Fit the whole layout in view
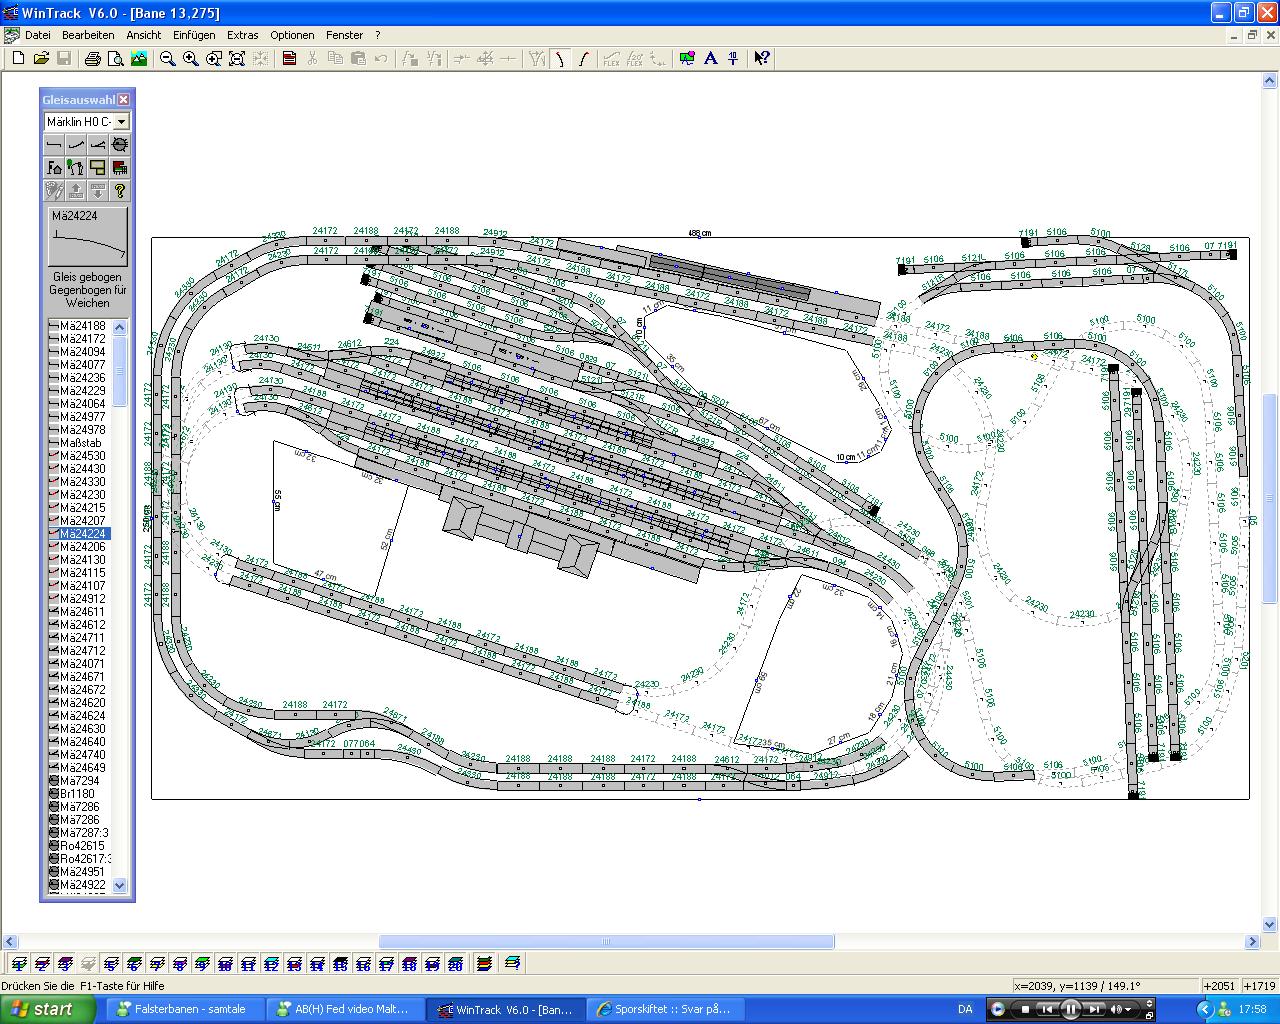 click(237, 59)
